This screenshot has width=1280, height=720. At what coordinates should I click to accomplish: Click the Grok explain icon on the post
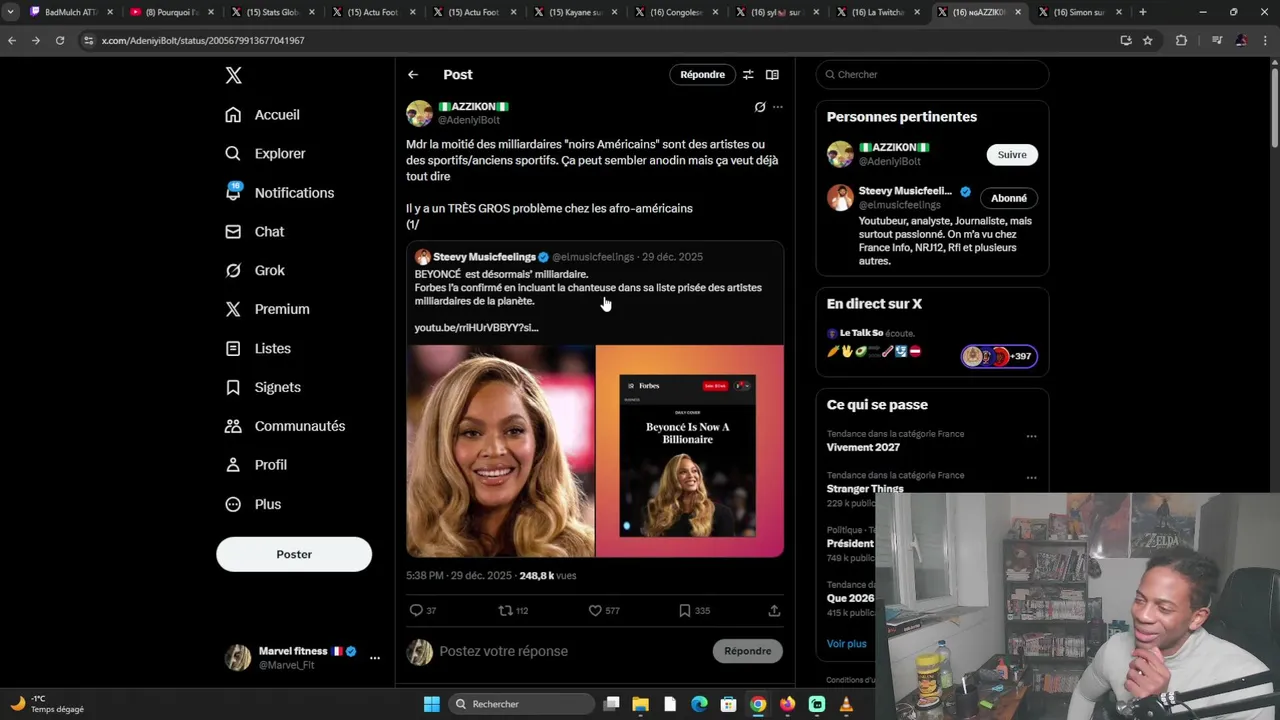(760, 107)
